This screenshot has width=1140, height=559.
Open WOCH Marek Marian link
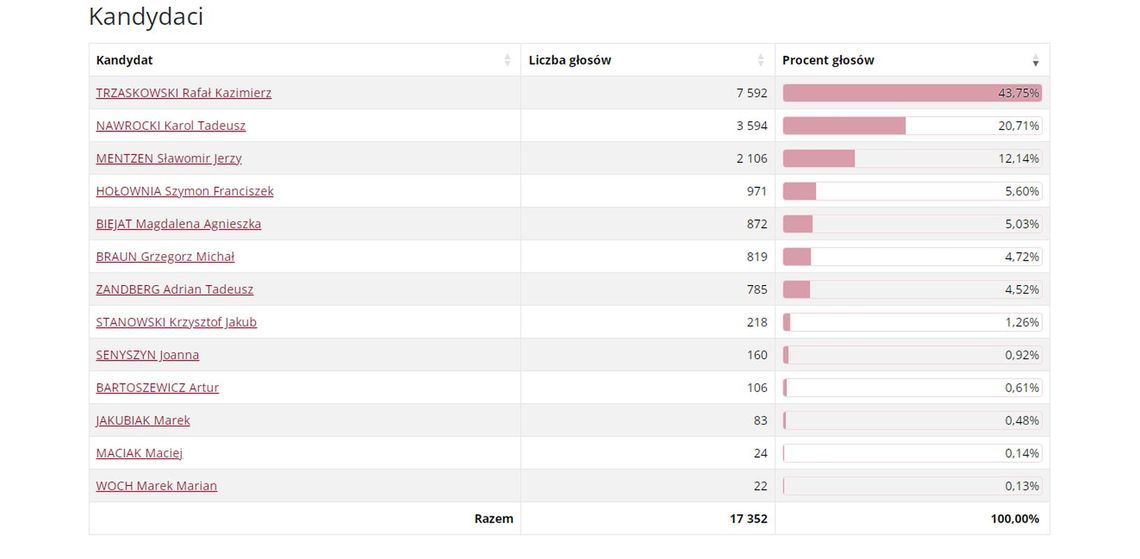point(156,486)
